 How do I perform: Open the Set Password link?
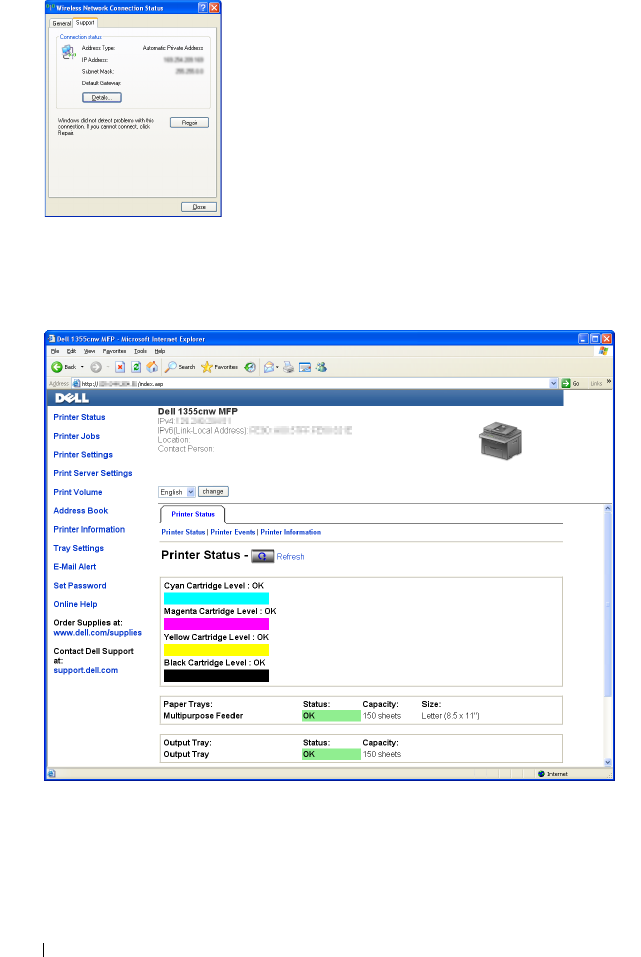point(80,585)
